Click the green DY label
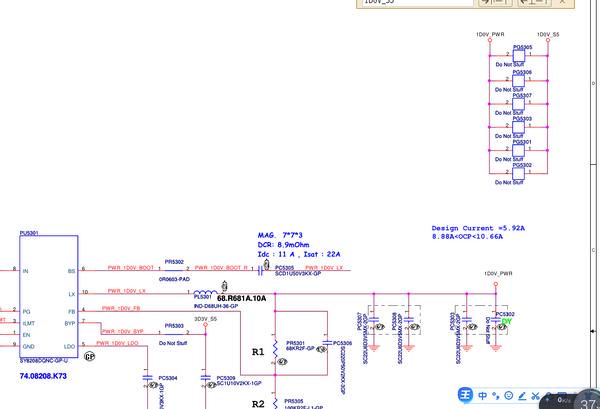 [x=507, y=321]
